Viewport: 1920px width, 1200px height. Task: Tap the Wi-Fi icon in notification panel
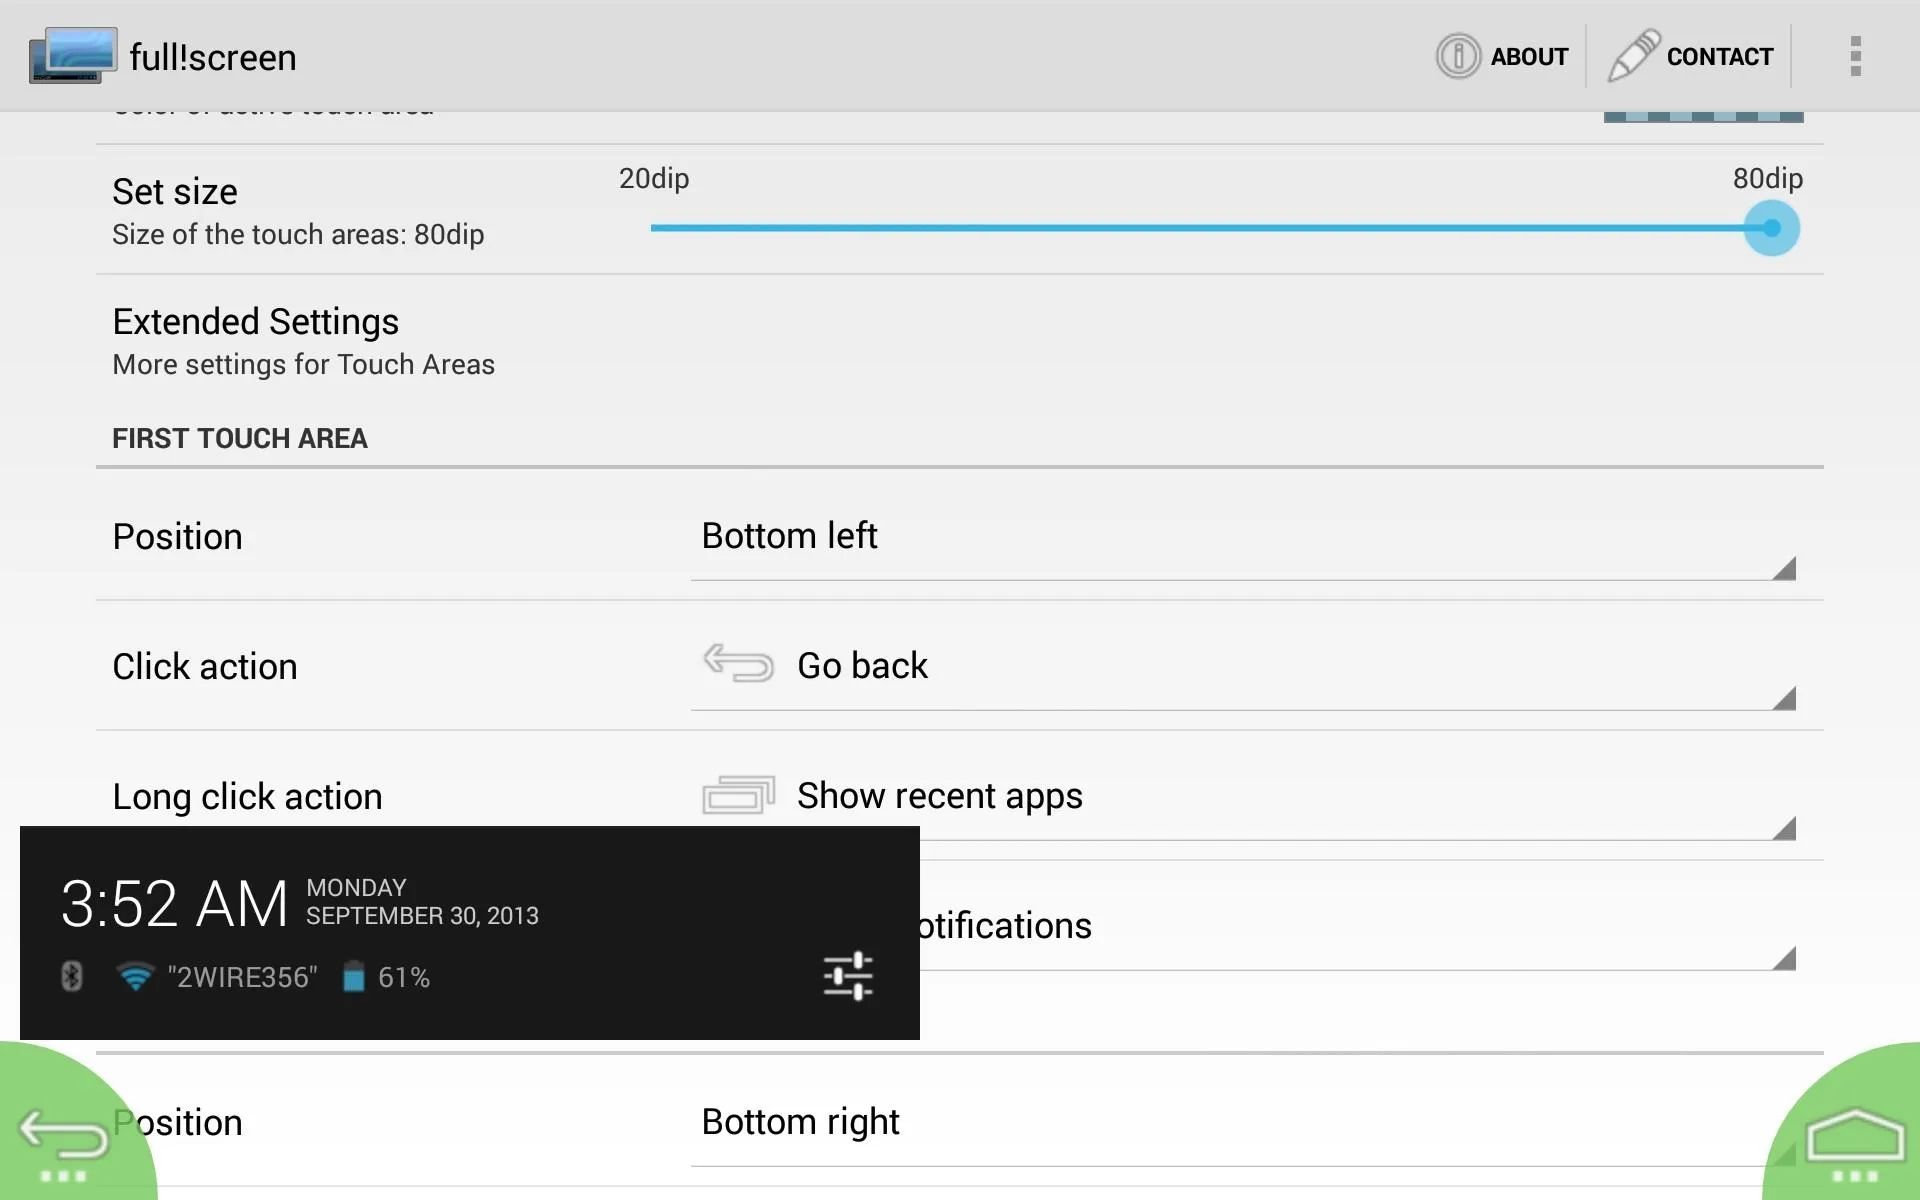135,976
